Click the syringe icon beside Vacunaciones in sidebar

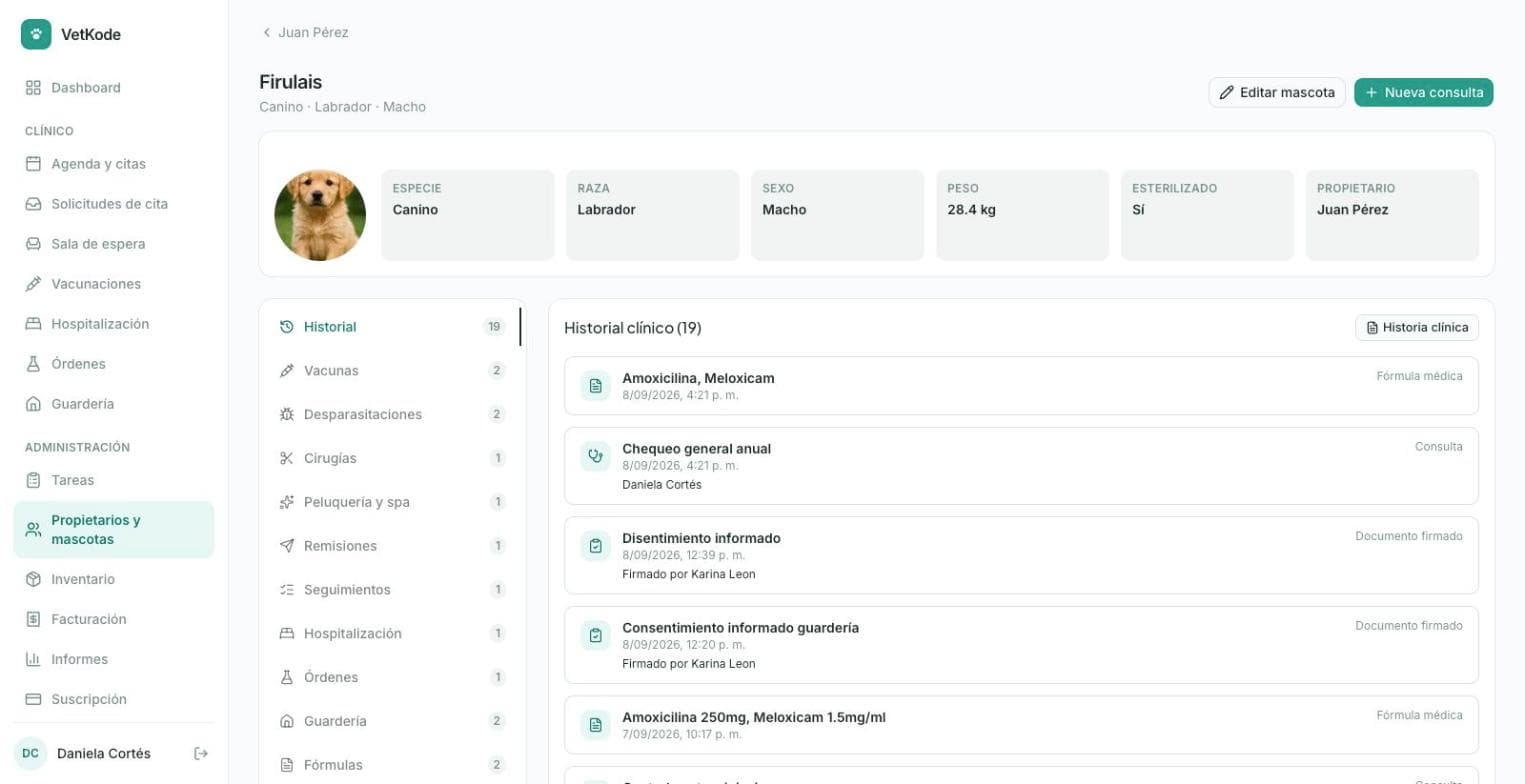click(33, 284)
